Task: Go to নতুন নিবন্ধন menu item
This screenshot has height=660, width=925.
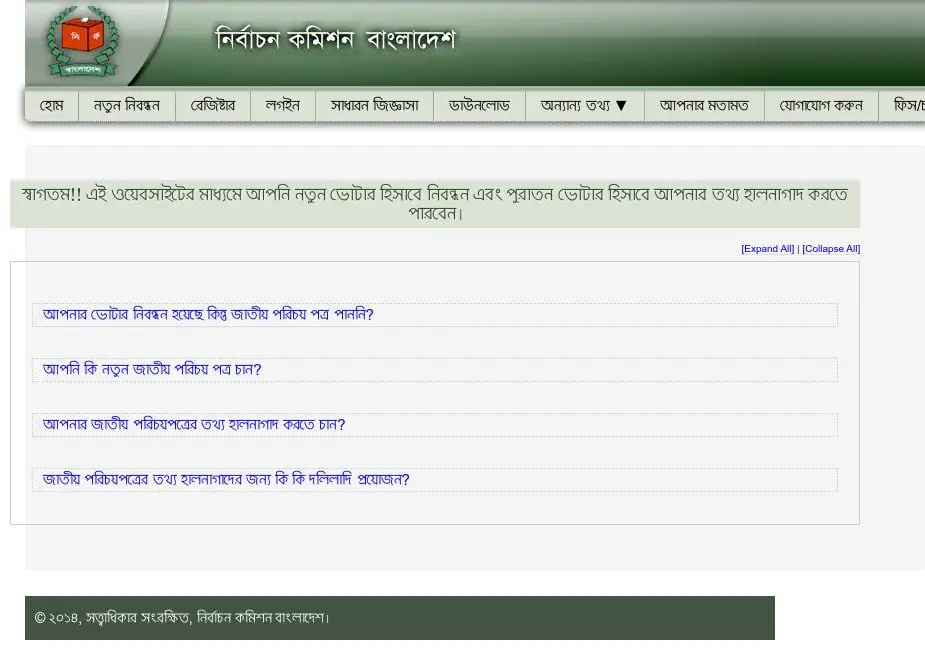Action: tap(127, 106)
